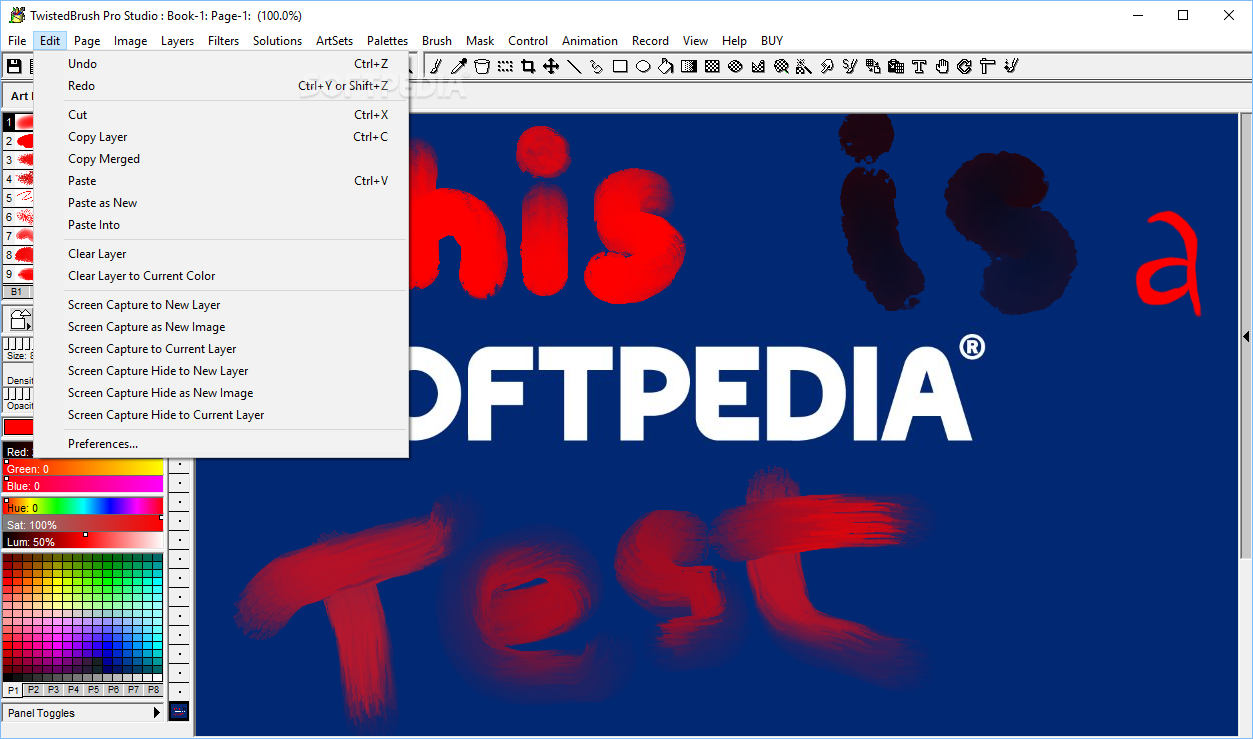The width and height of the screenshot is (1253, 739).
Task: Select the eyedropper color picker tool
Action: coord(459,66)
